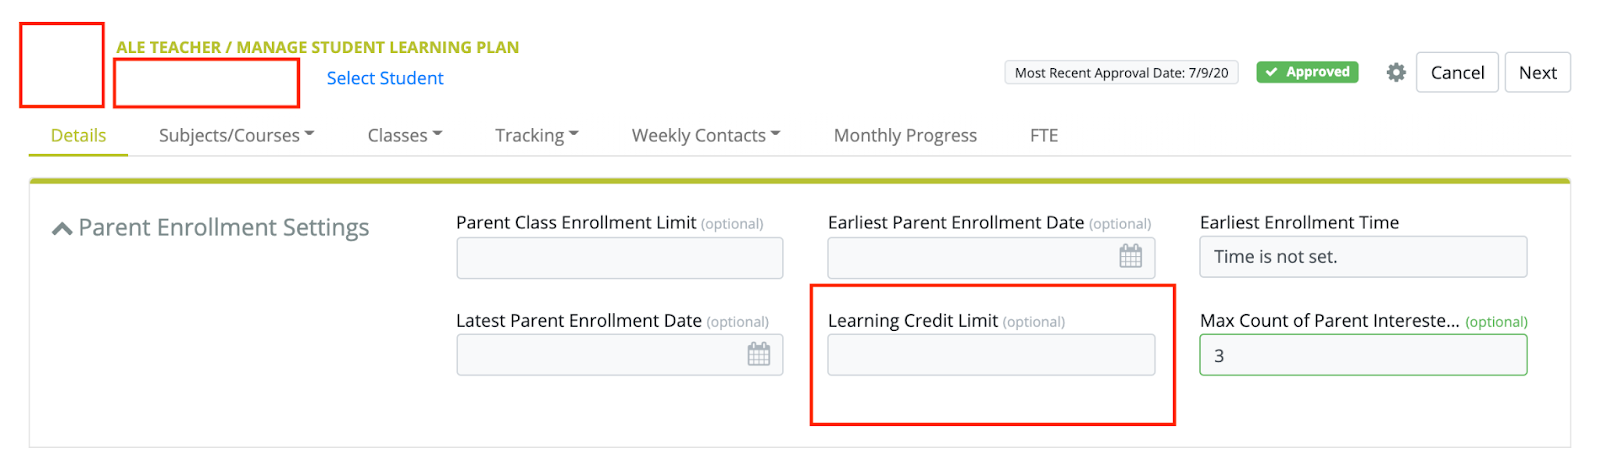The width and height of the screenshot is (1600, 466).
Task: Expand the Subjects/Courses dropdown
Action: 236,136
